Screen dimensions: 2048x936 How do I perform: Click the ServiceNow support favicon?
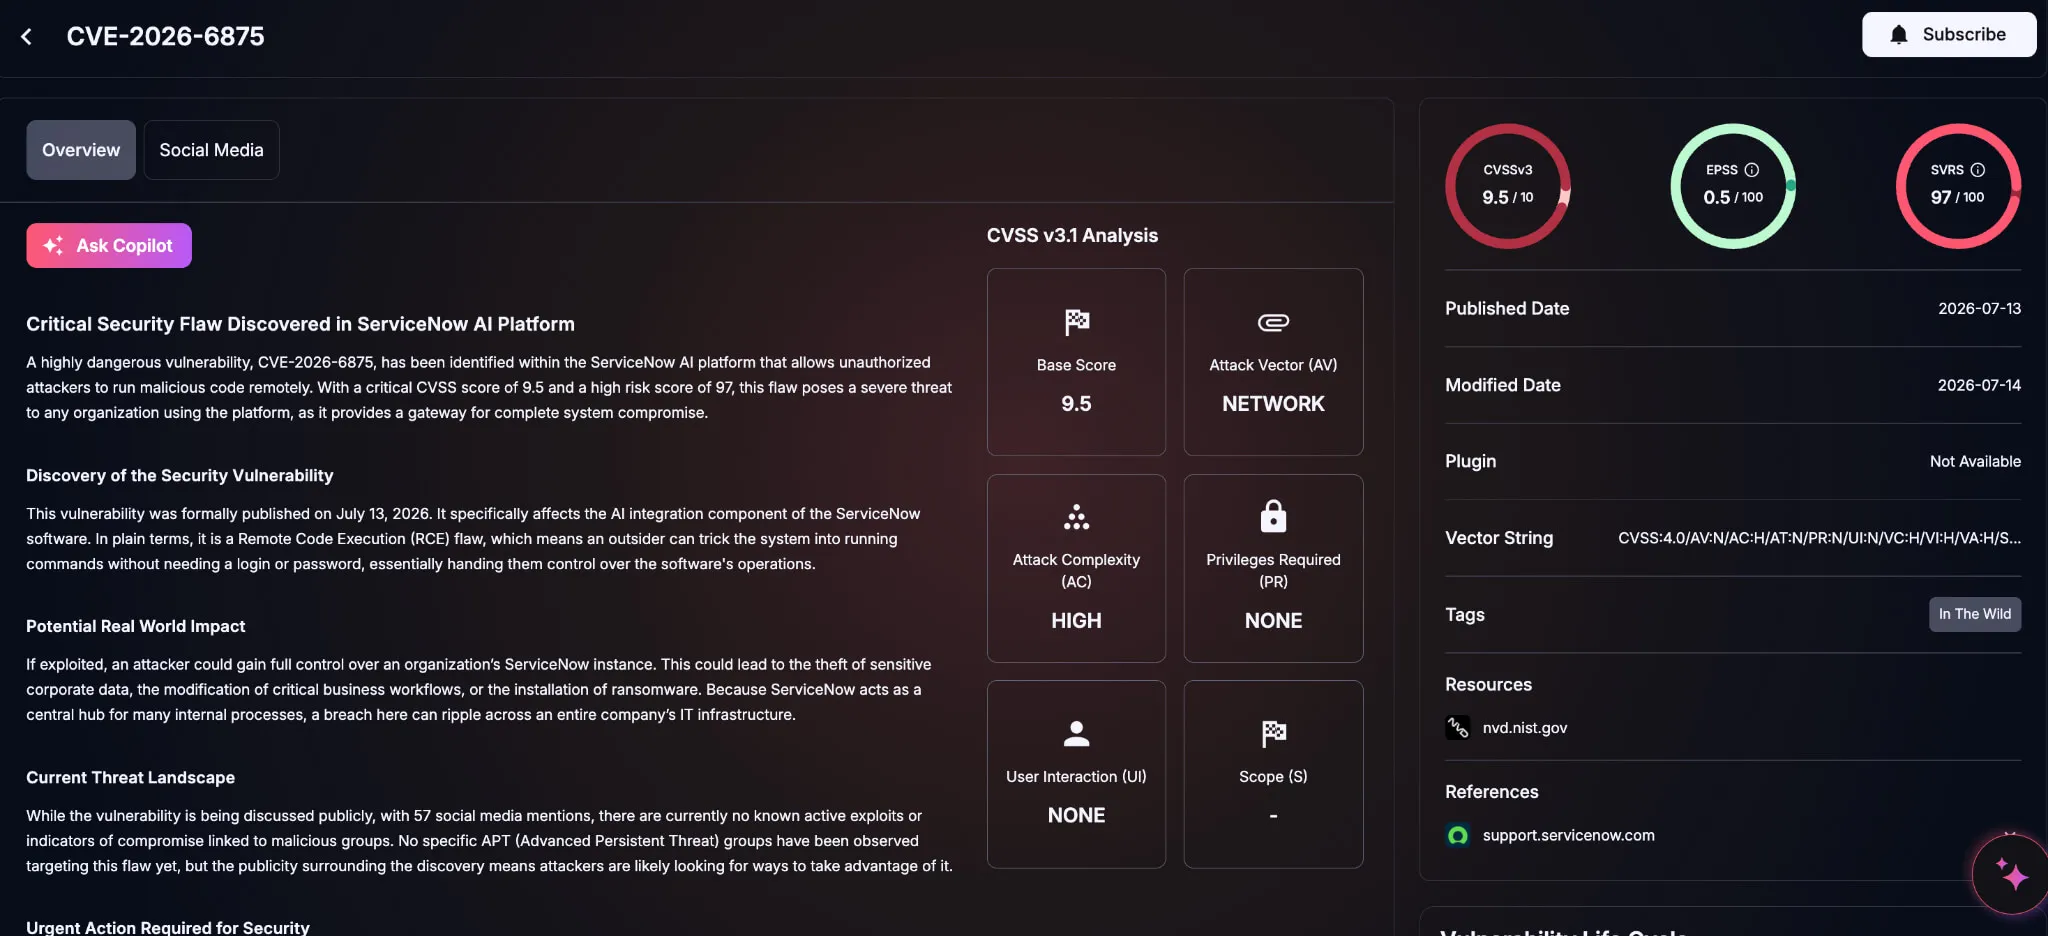(x=1457, y=835)
